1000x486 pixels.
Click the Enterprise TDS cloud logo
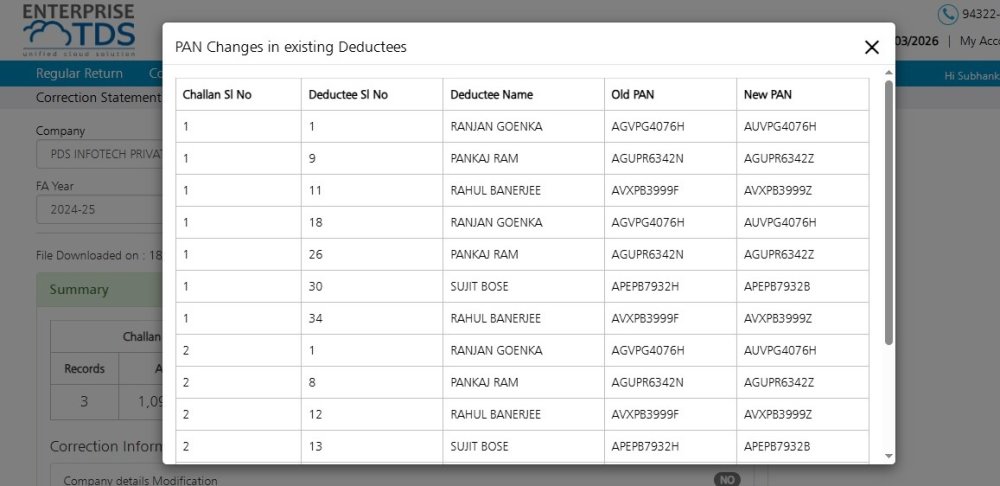click(x=78, y=30)
